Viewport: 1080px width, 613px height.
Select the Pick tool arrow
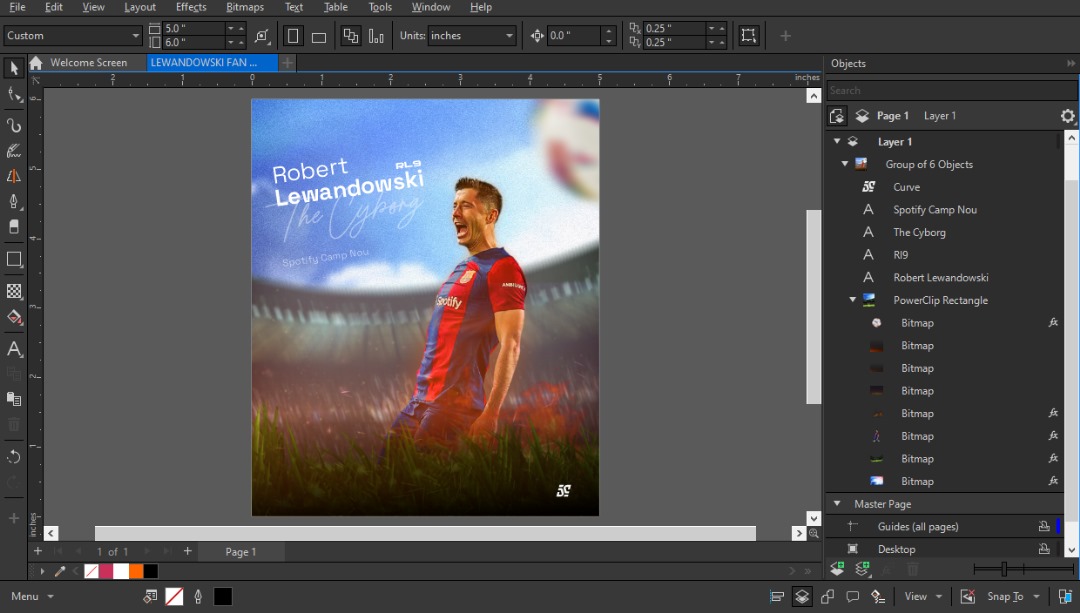[14, 67]
